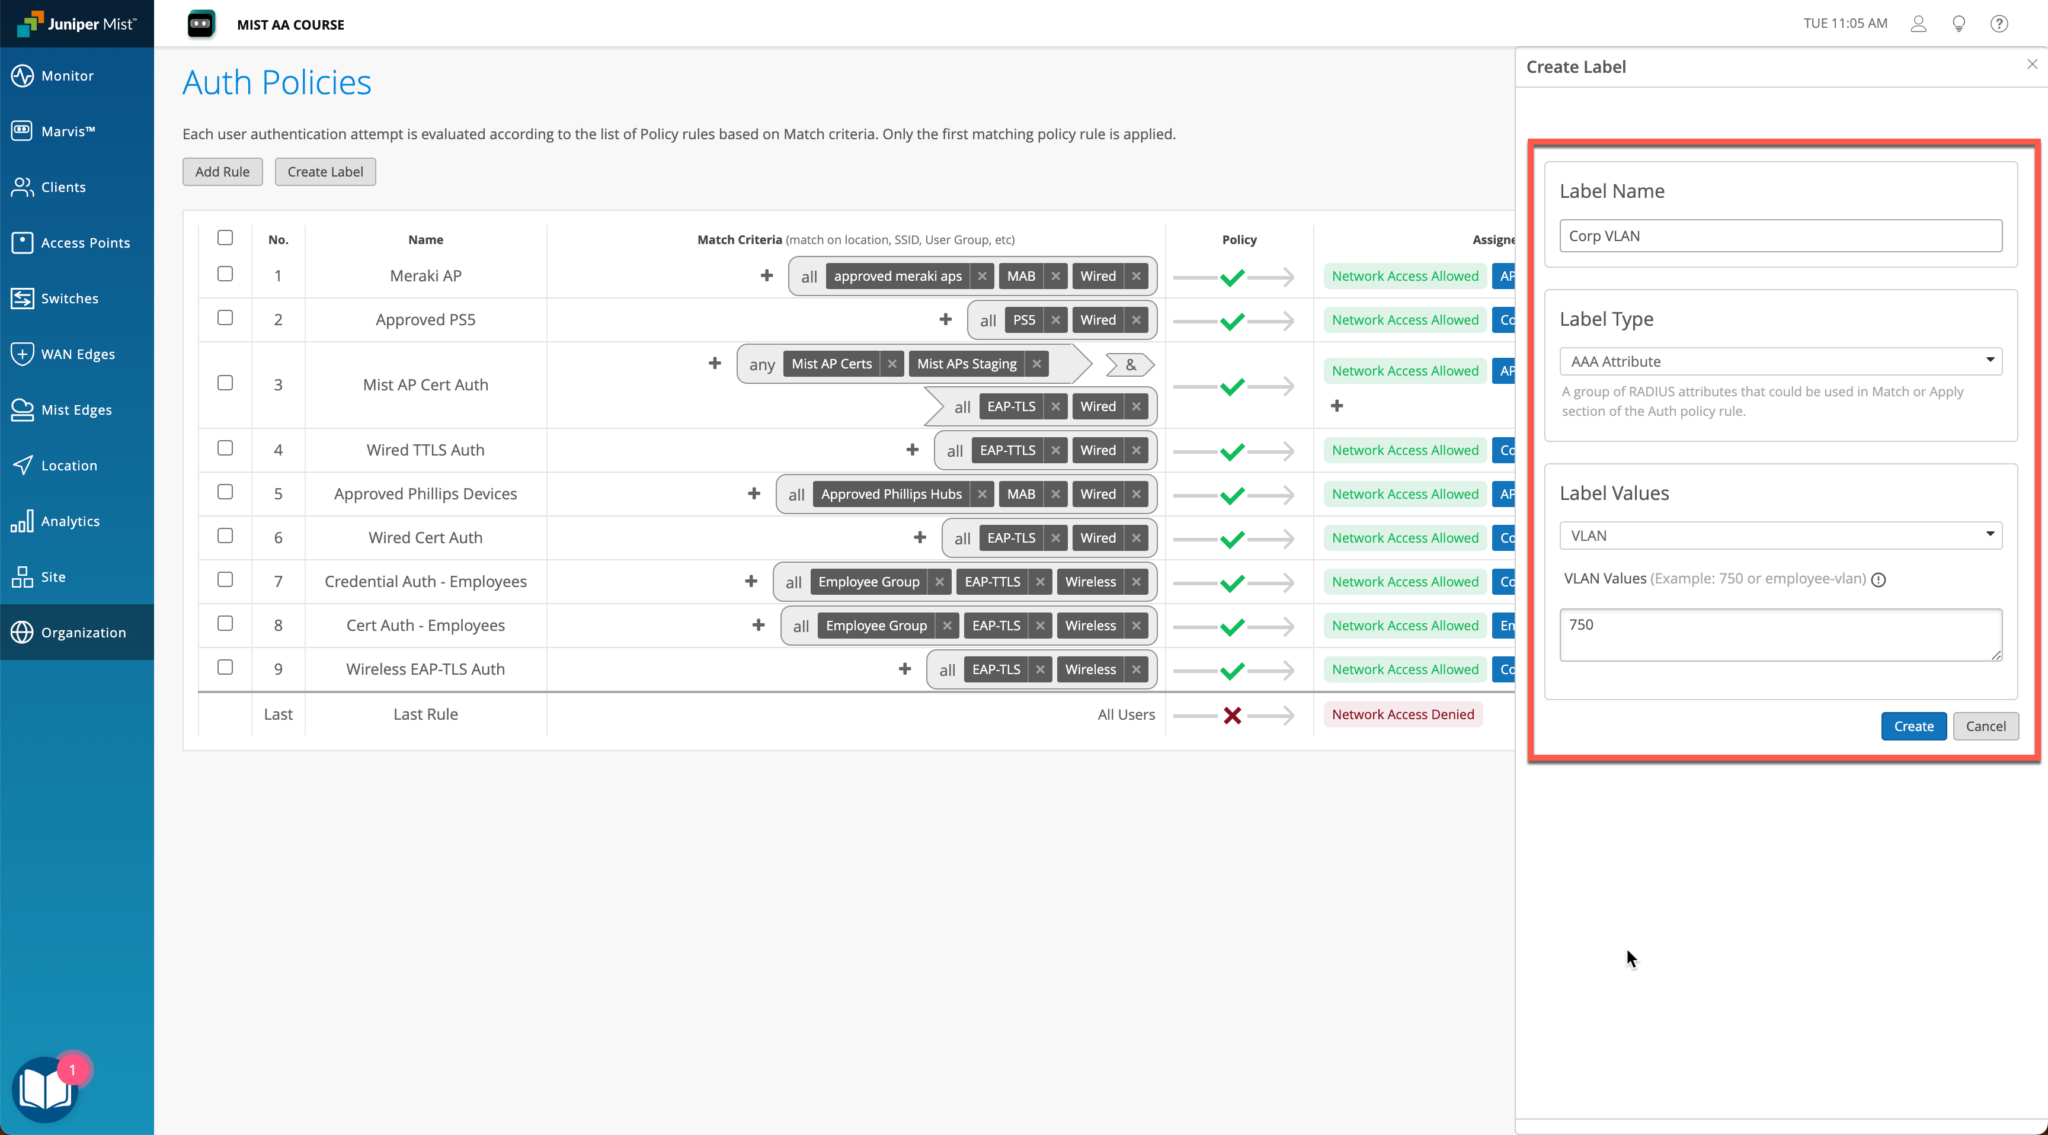Close the Create Label panel
This screenshot has height=1135, width=2048.
(2031, 64)
